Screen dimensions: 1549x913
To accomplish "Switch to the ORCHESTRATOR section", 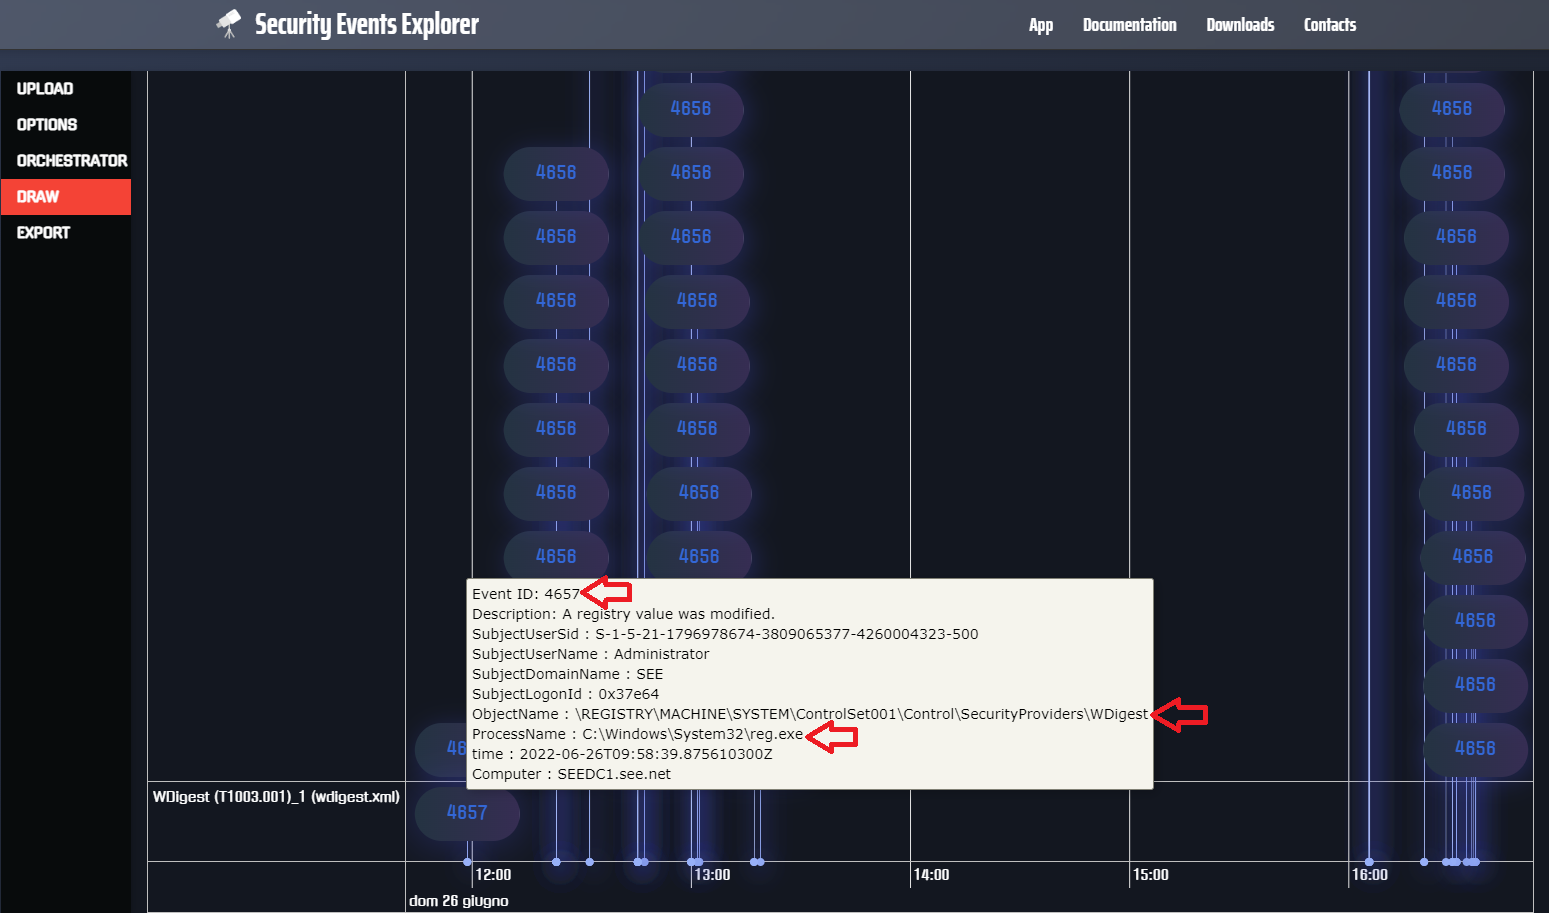I will click(66, 161).
